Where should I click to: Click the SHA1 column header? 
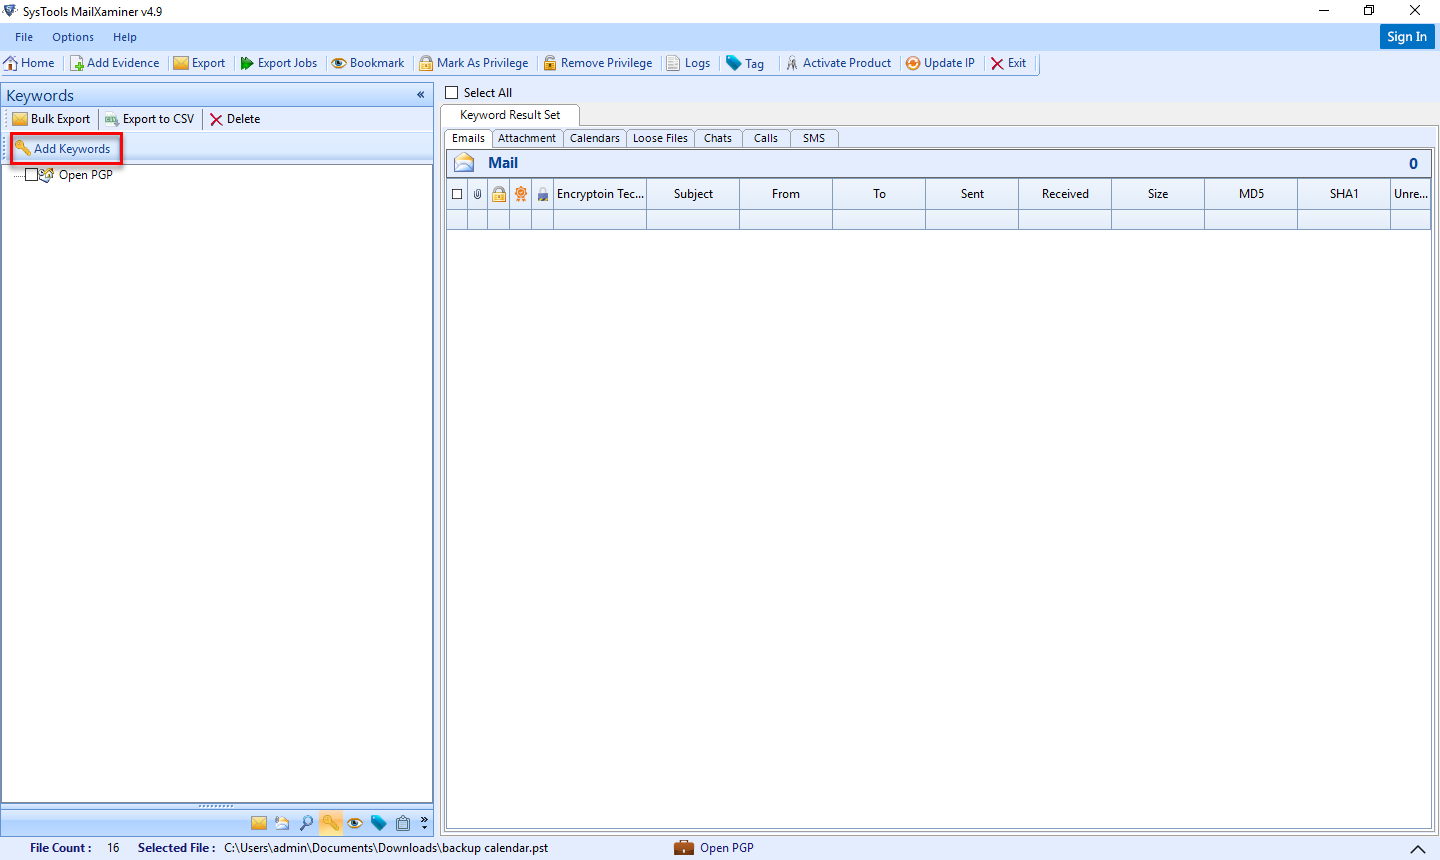[x=1344, y=194]
